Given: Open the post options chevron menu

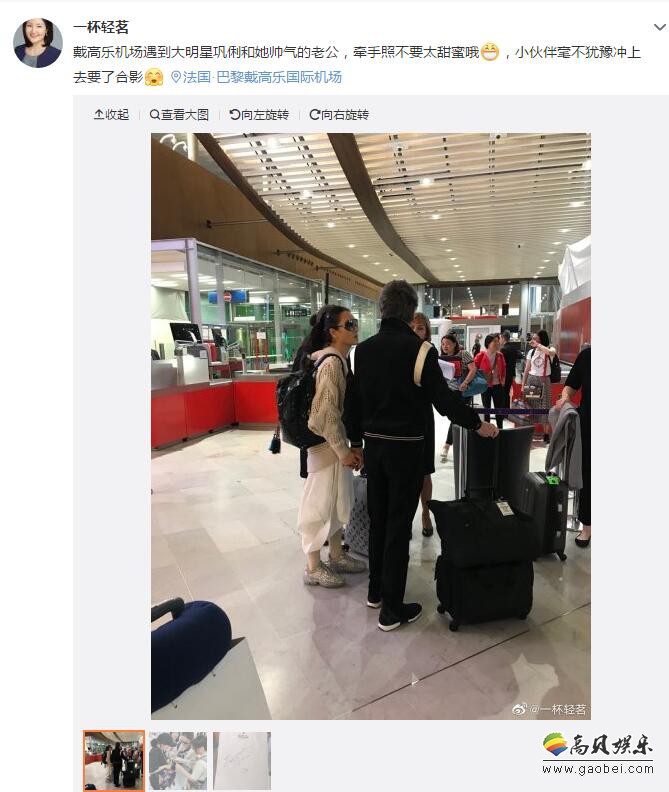Looking at the screenshot, I should pyautogui.click(x=659, y=27).
